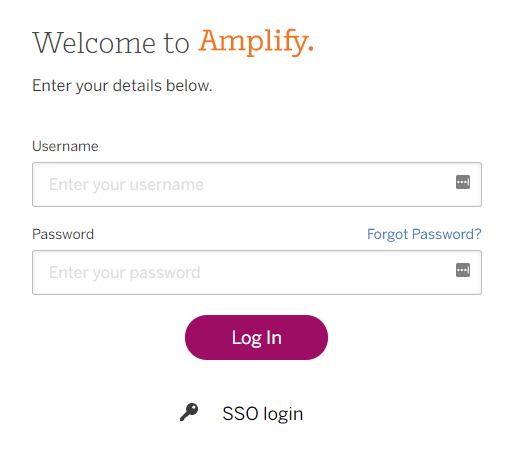Click the Password field label
Screen dimensions: 506x452
click(63, 234)
